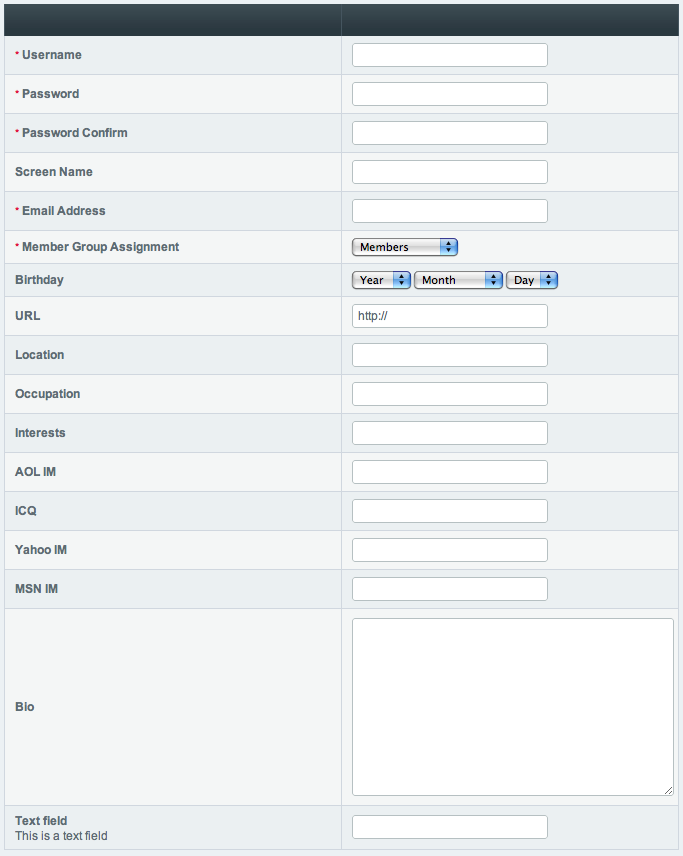683x856 pixels.
Task: Click the Password Confirm input field
Action: pos(449,132)
